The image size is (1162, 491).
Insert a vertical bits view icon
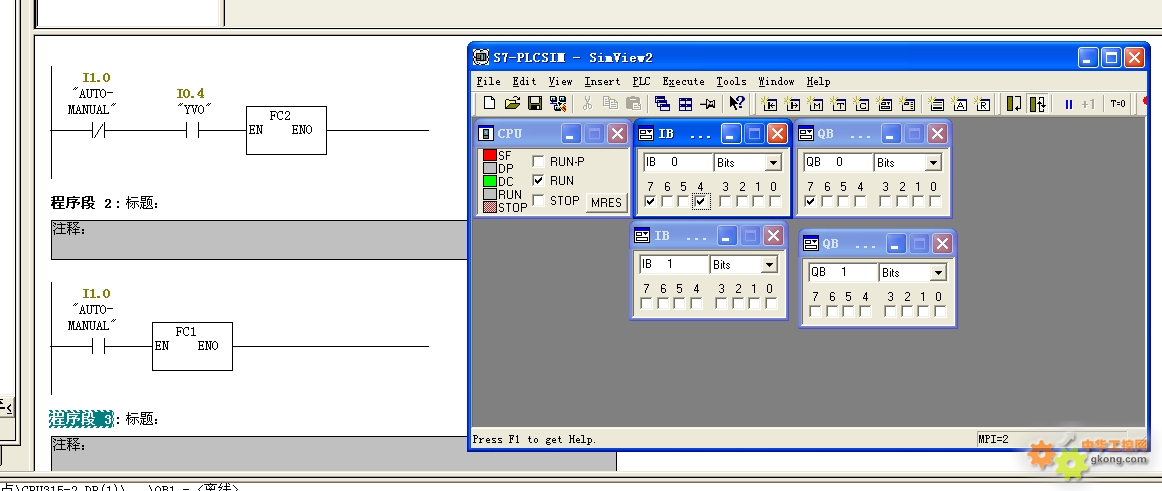[x=908, y=104]
